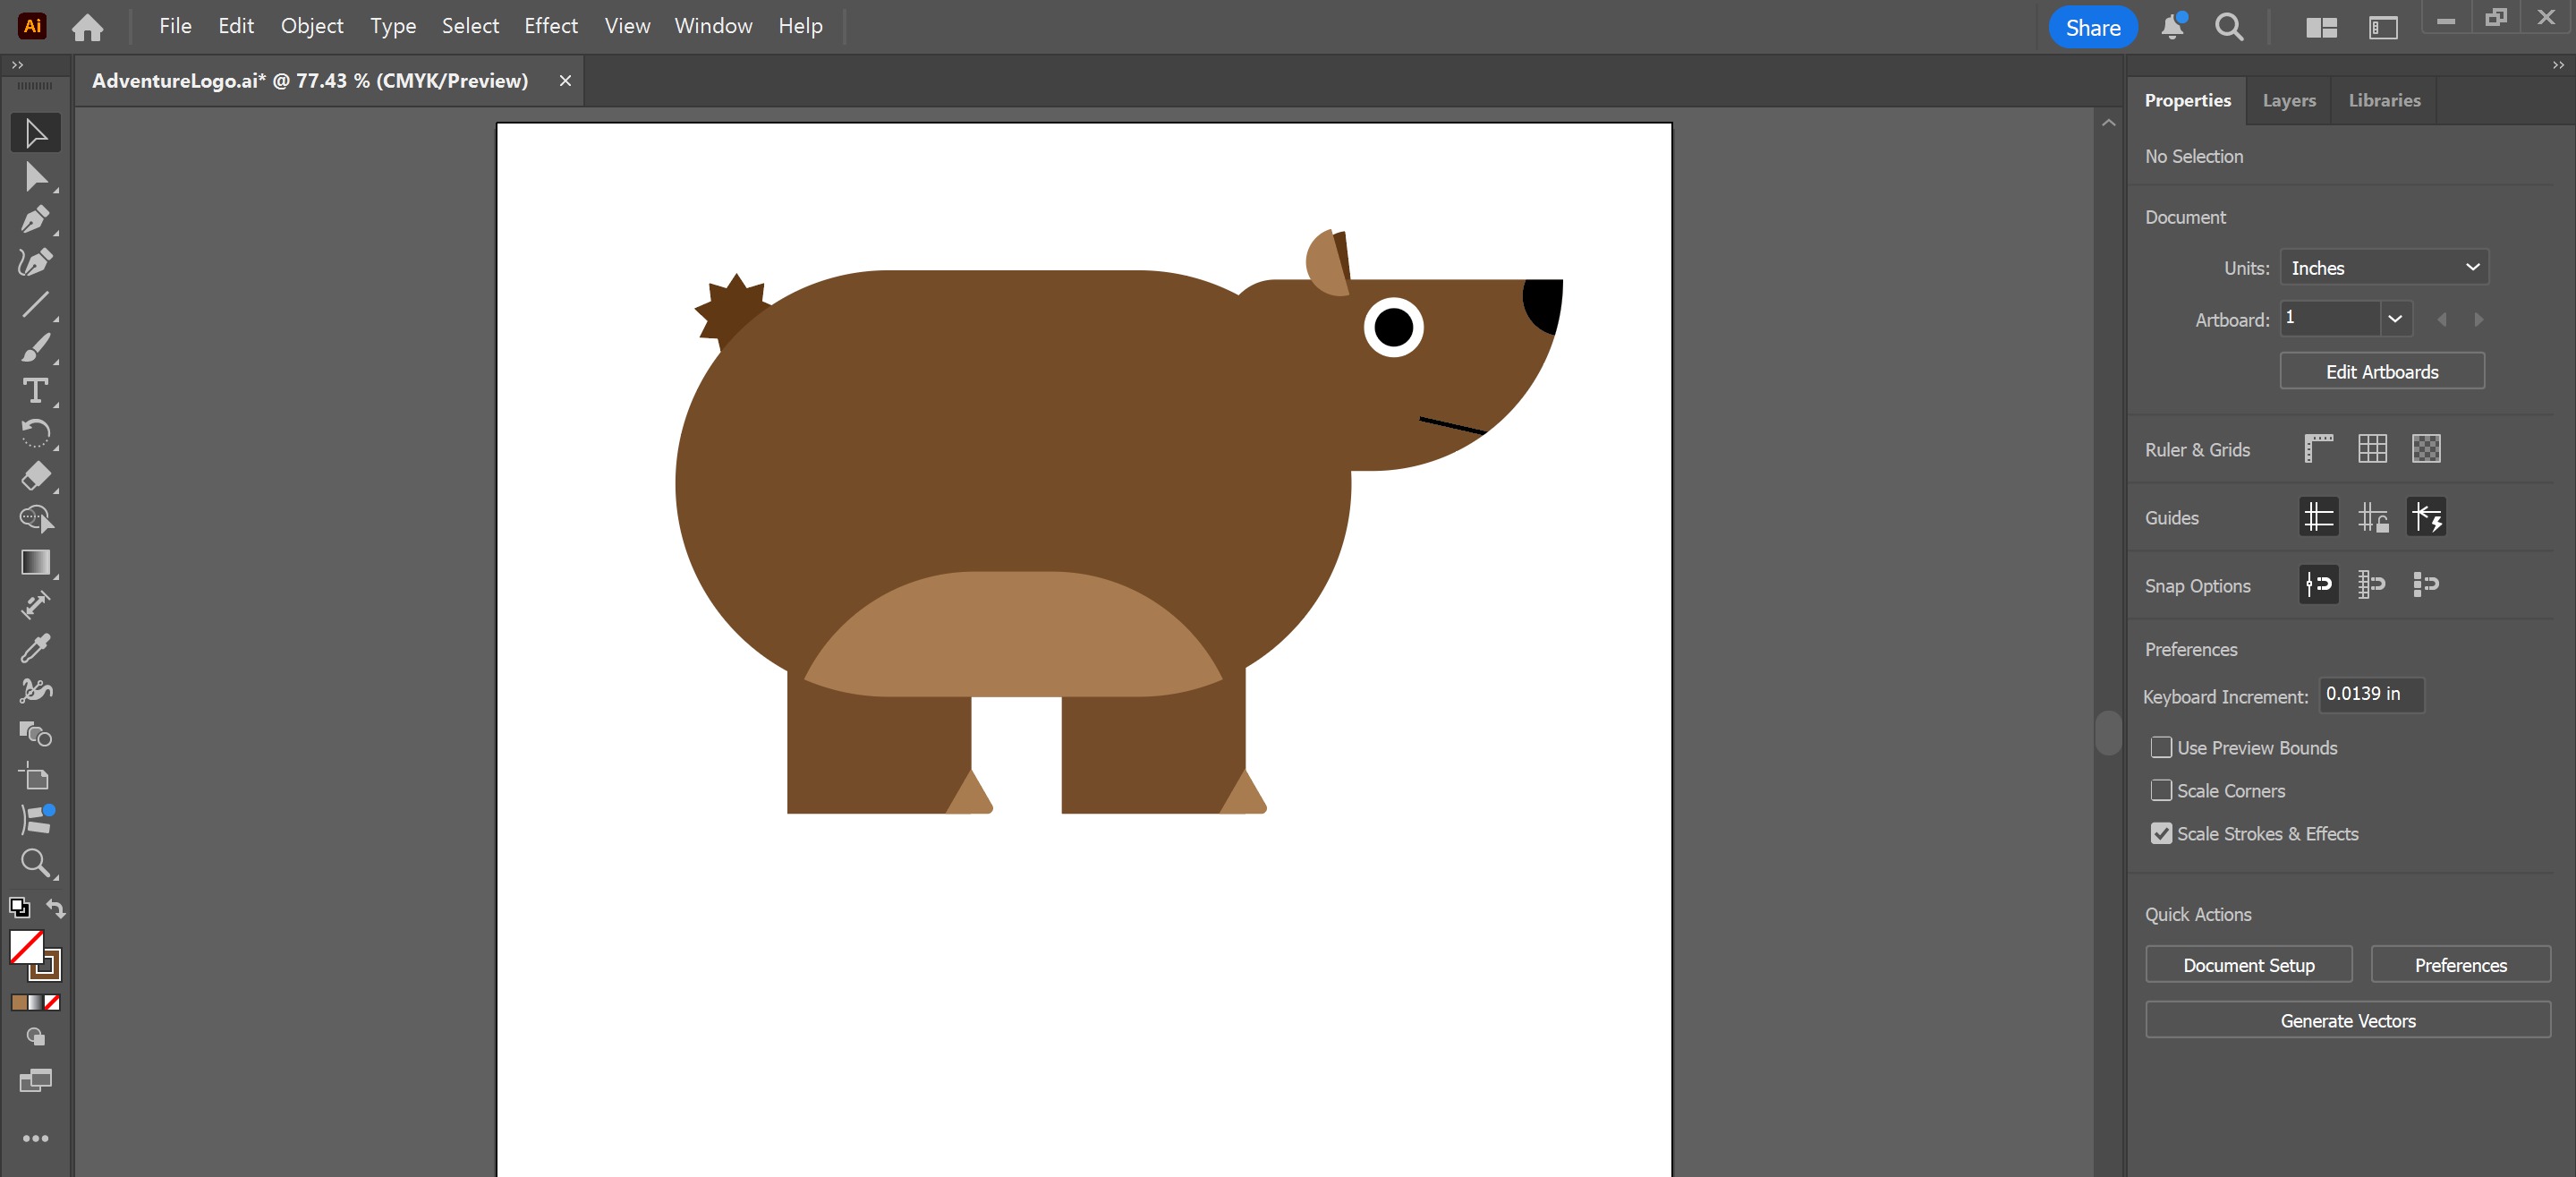Screen dimensions: 2576x1177
Task: Select the Gradient tool
Action: click(x=35, y=562)
